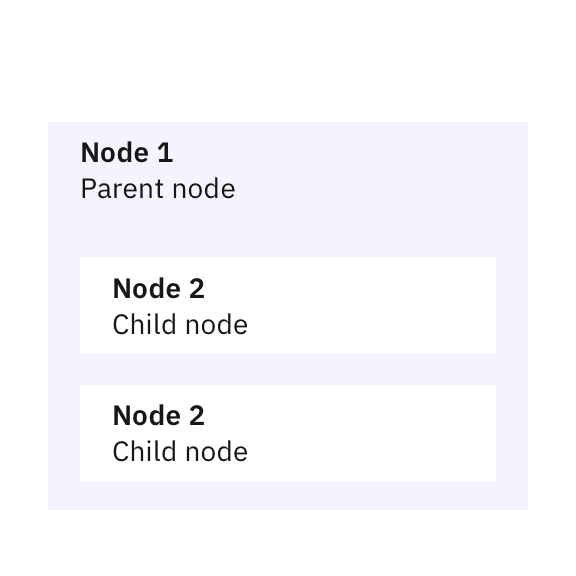Click "Child node" text in the lower card
Screen dimensions: 576x576
click(x=180, y=452)
